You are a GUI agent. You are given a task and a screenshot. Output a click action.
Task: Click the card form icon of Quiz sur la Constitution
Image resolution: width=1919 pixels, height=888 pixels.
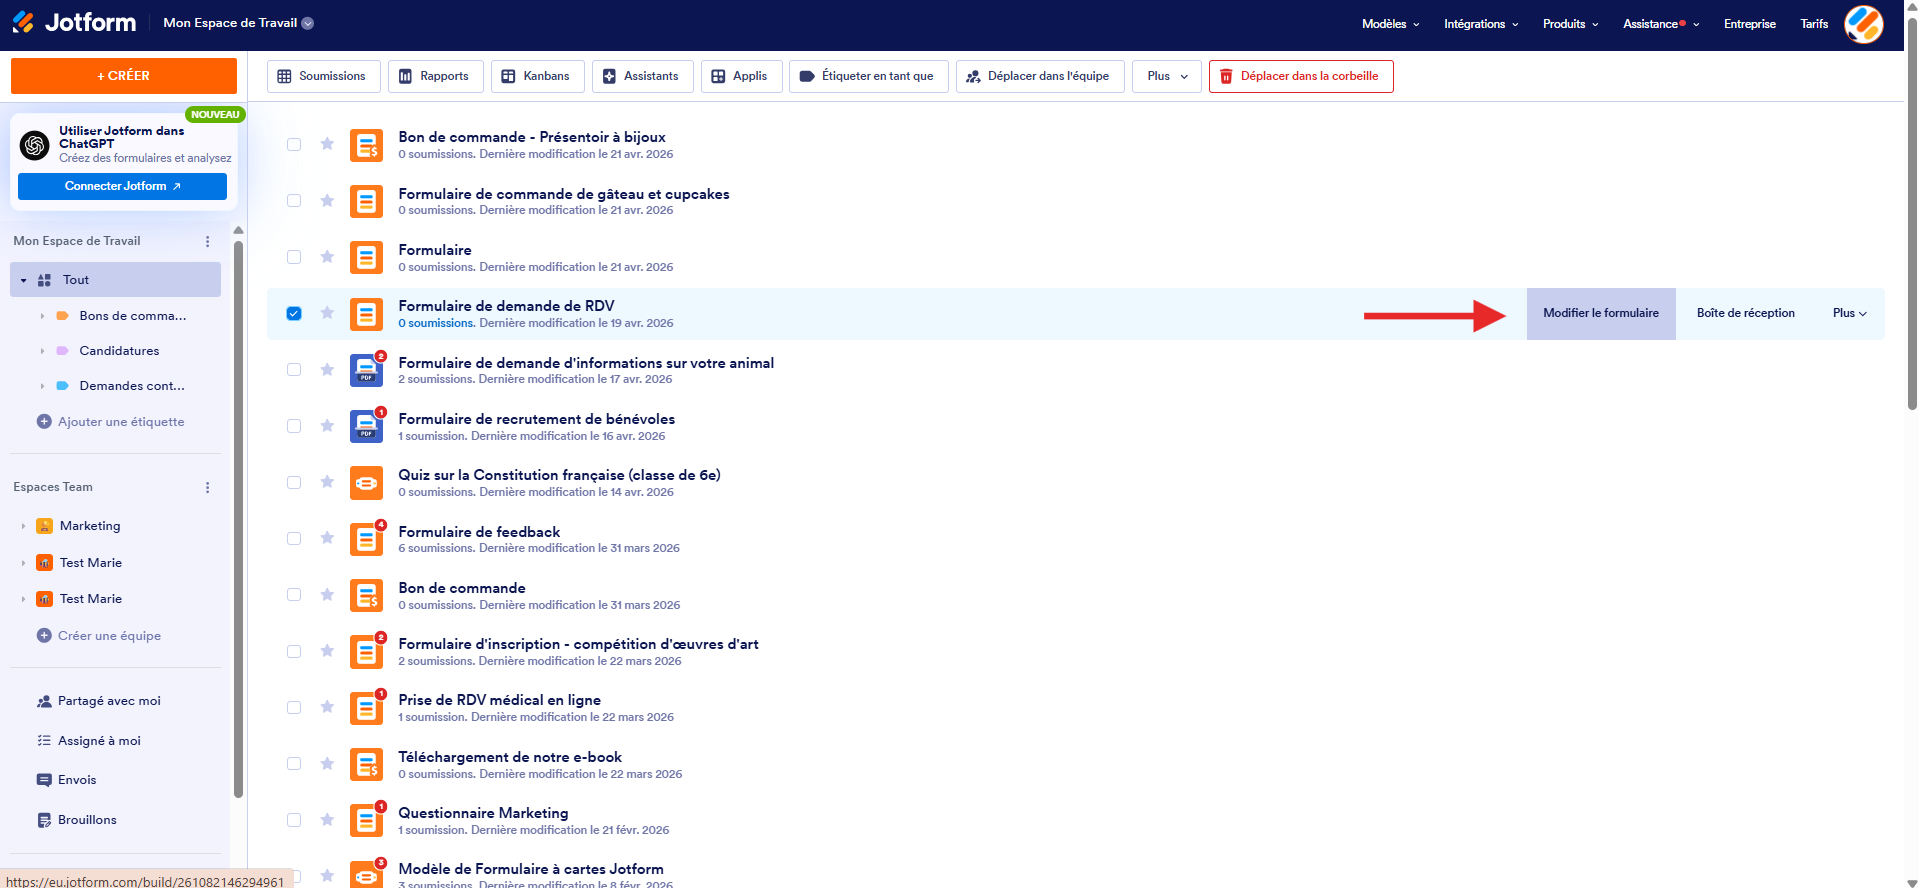(366, 483)
